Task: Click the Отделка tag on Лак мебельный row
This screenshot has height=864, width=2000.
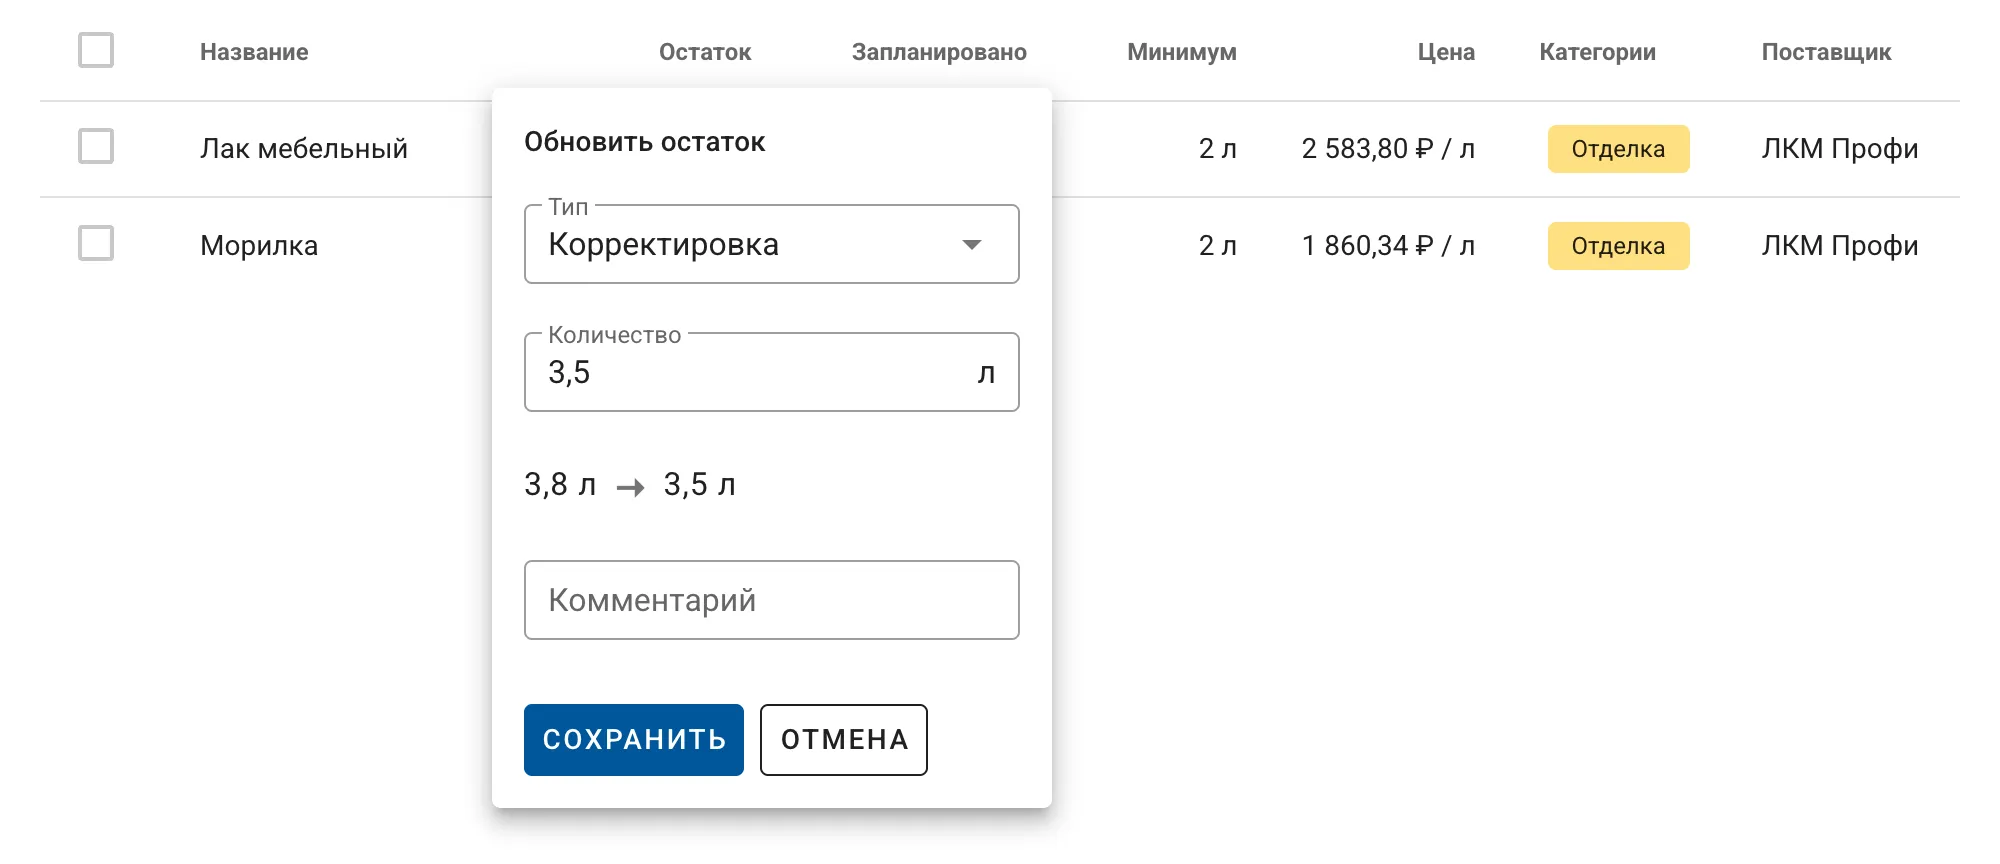Action: click(1617, 149)
